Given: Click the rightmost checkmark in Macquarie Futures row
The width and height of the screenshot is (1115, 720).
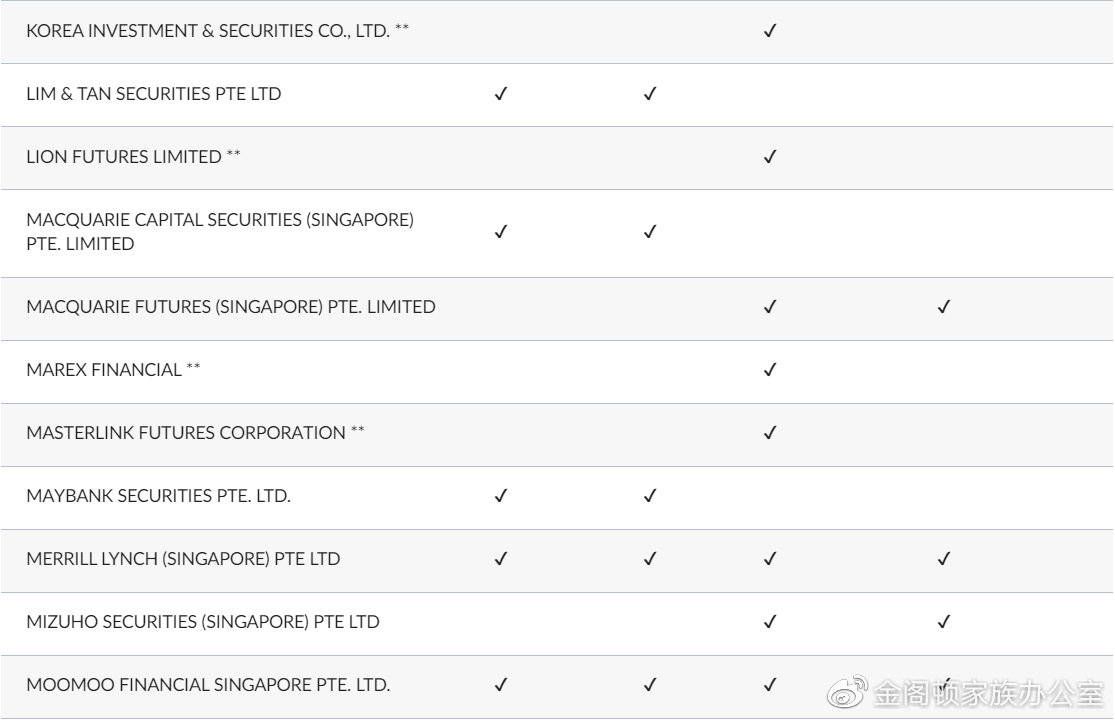Looking at the screenshot, I should pos(943,307).
